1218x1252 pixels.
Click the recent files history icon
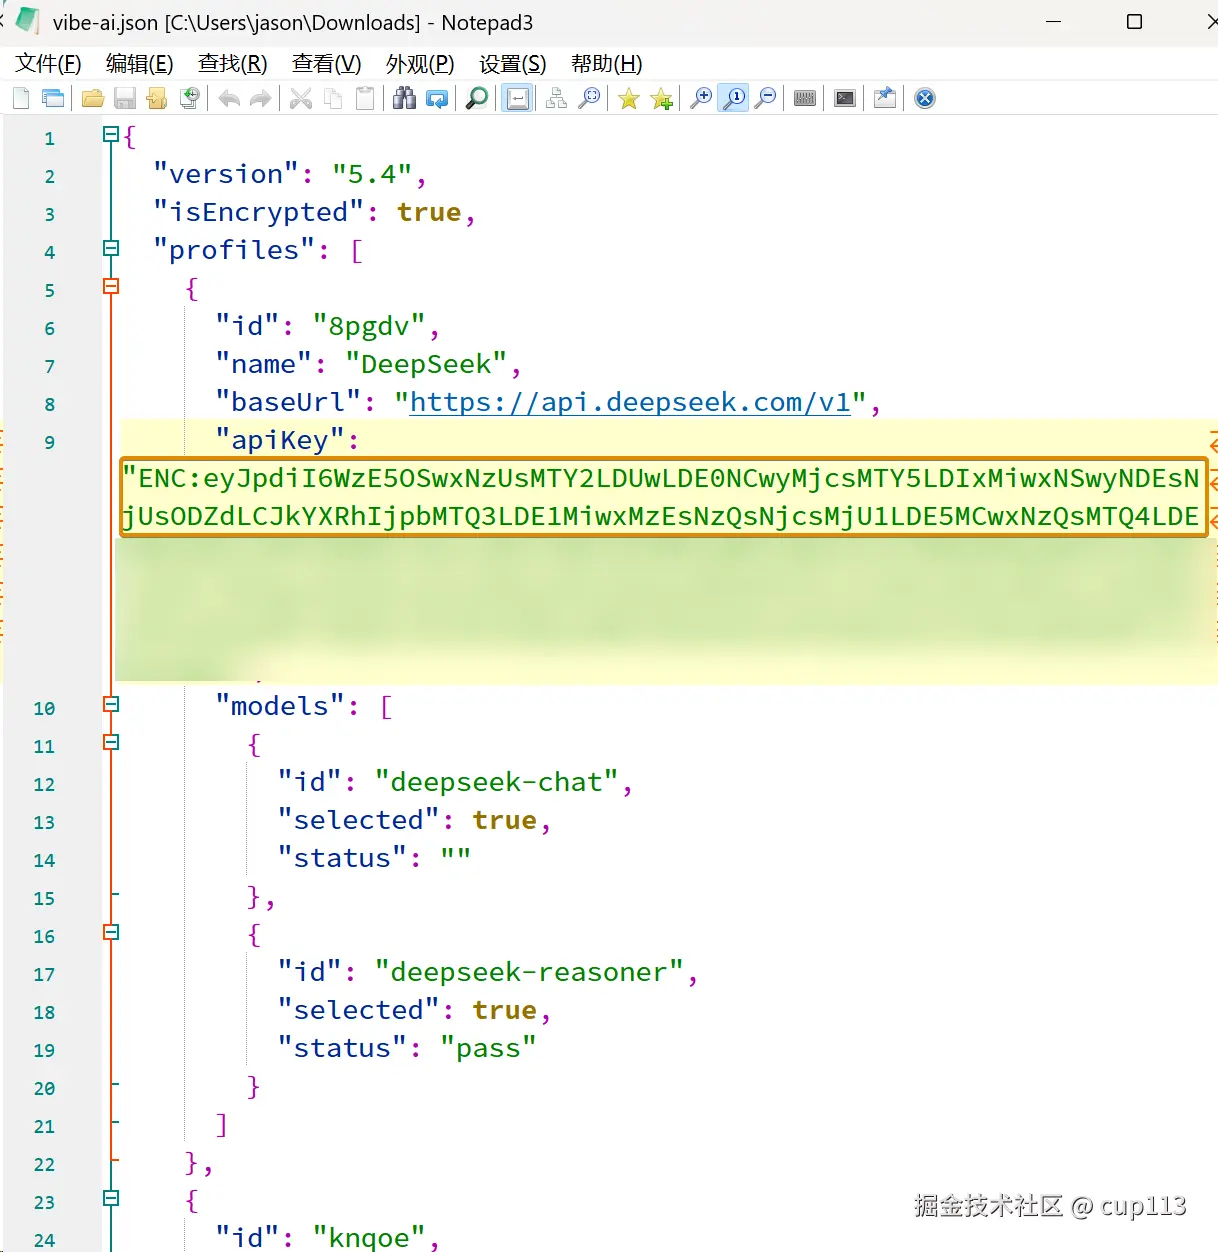[189, 98]
